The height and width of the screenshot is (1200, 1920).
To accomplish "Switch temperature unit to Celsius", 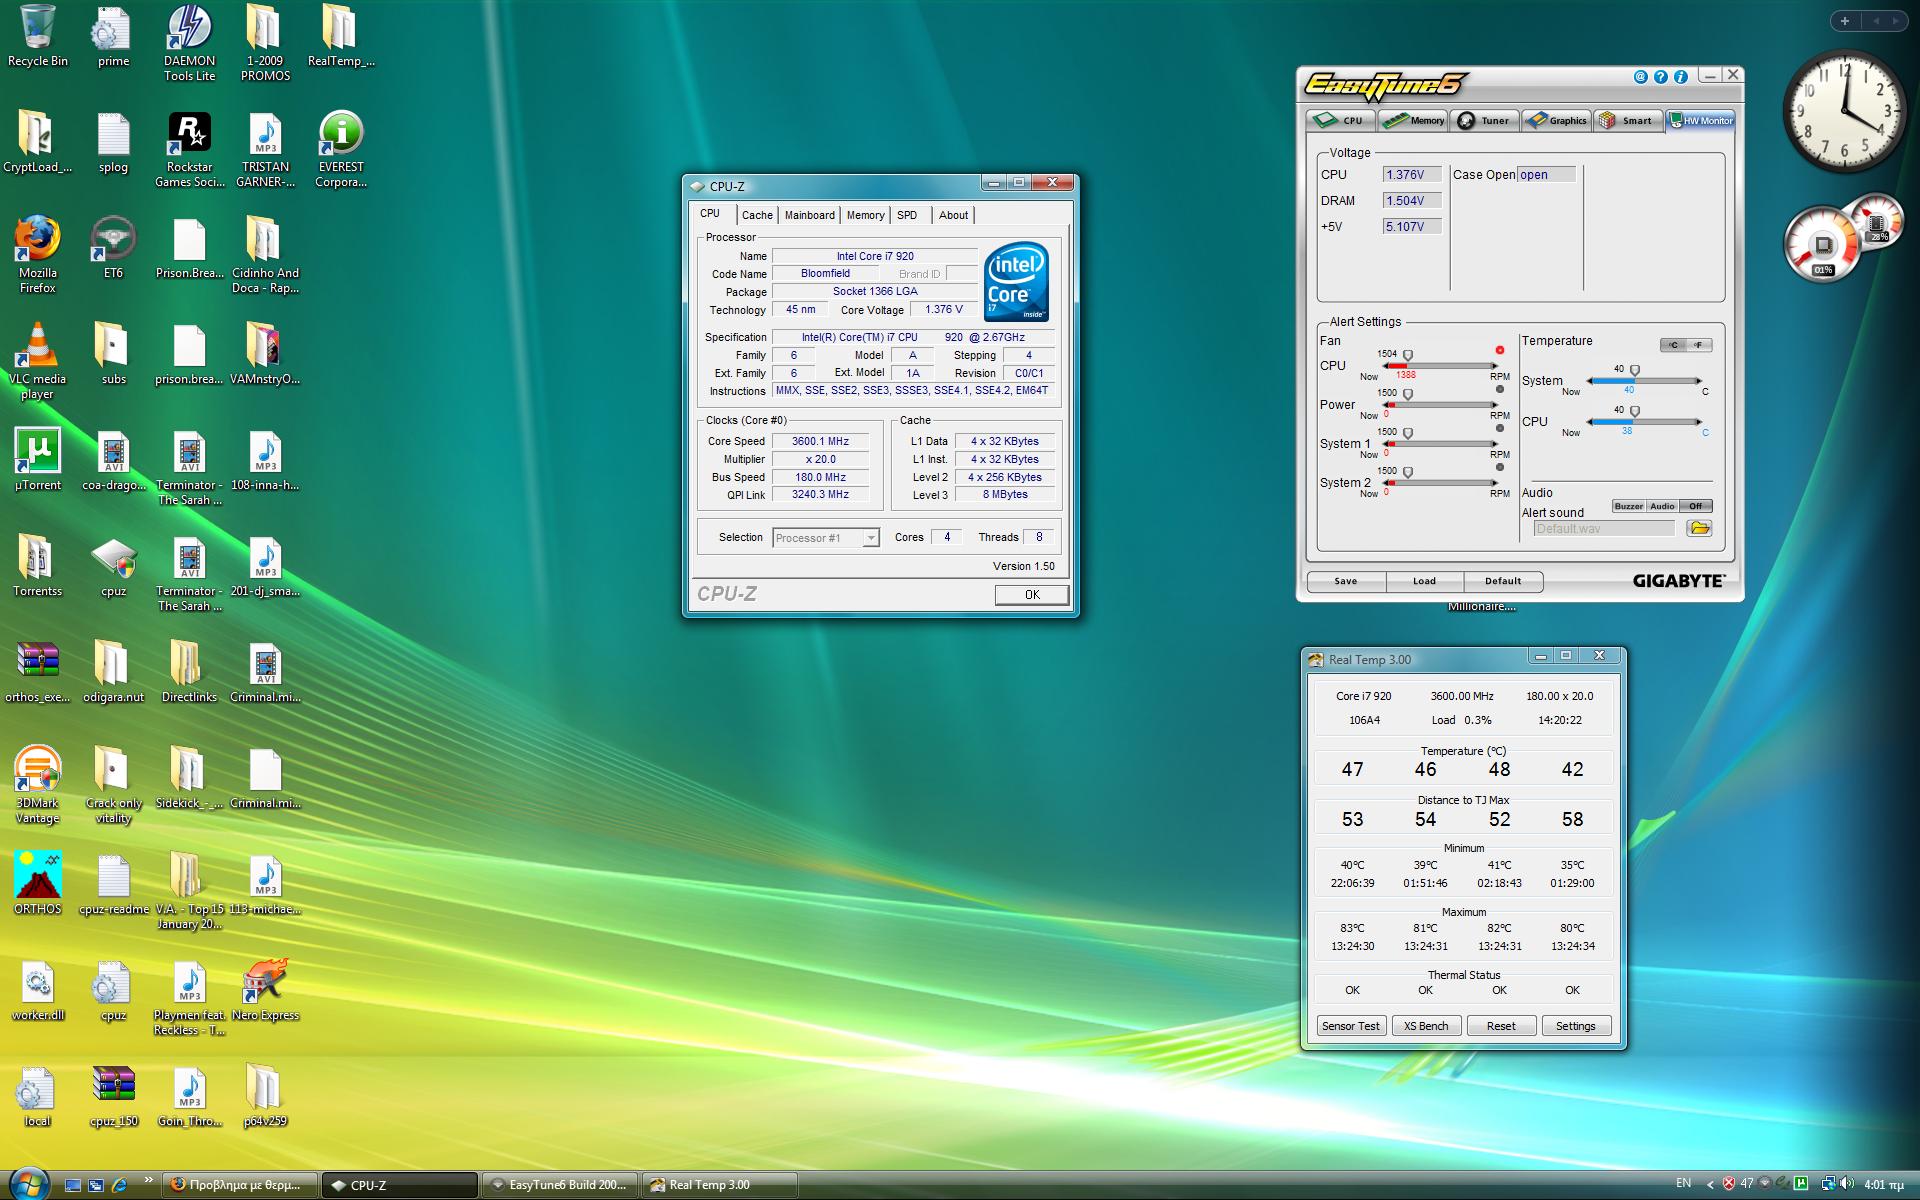I will (x=1673, y=345).
